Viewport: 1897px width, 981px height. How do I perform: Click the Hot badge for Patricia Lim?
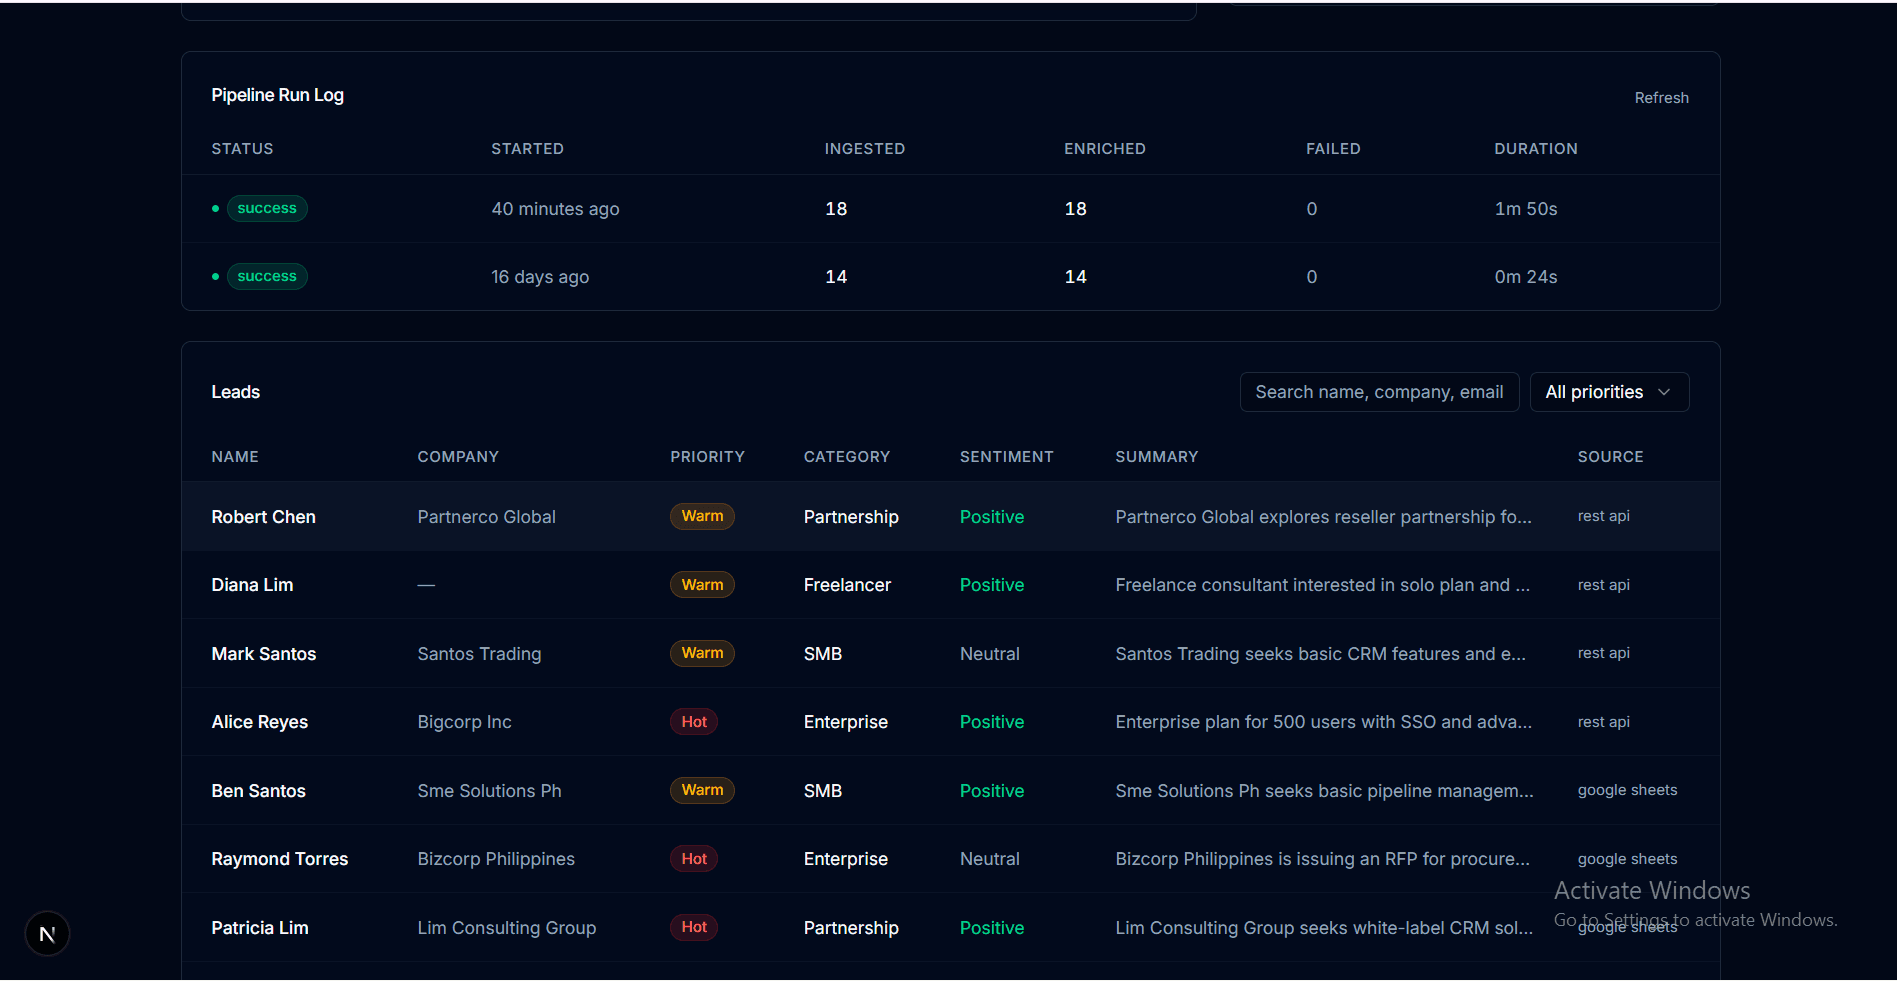click(x=694, y=927)
